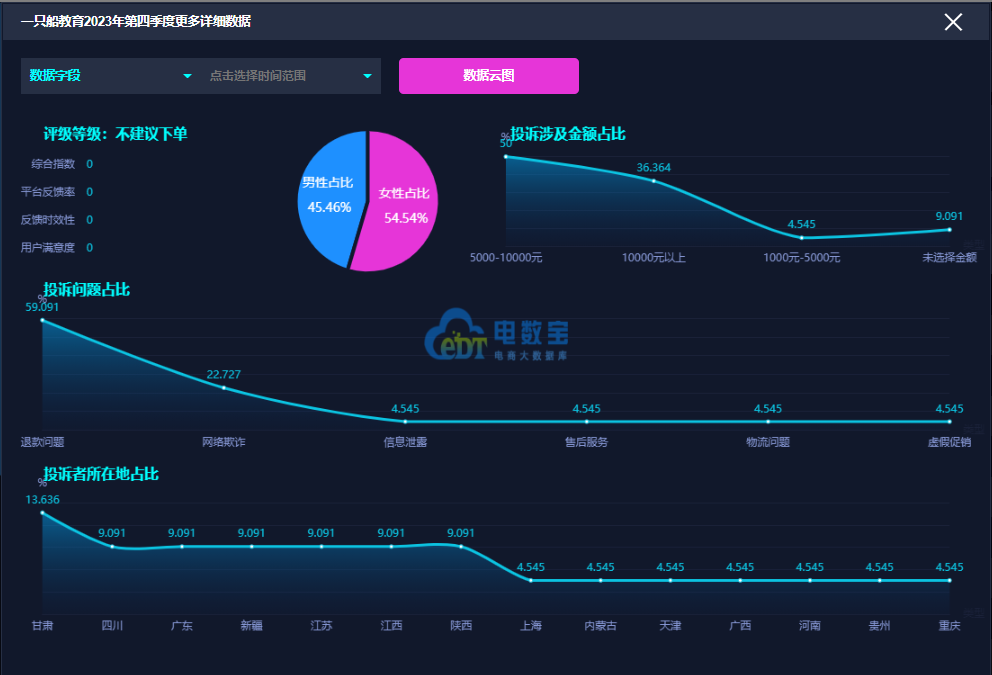This screenshot has height=675, width=992.
Task: Expand the 点击选择时间范围 time range selector
Action: coord(290,76)
